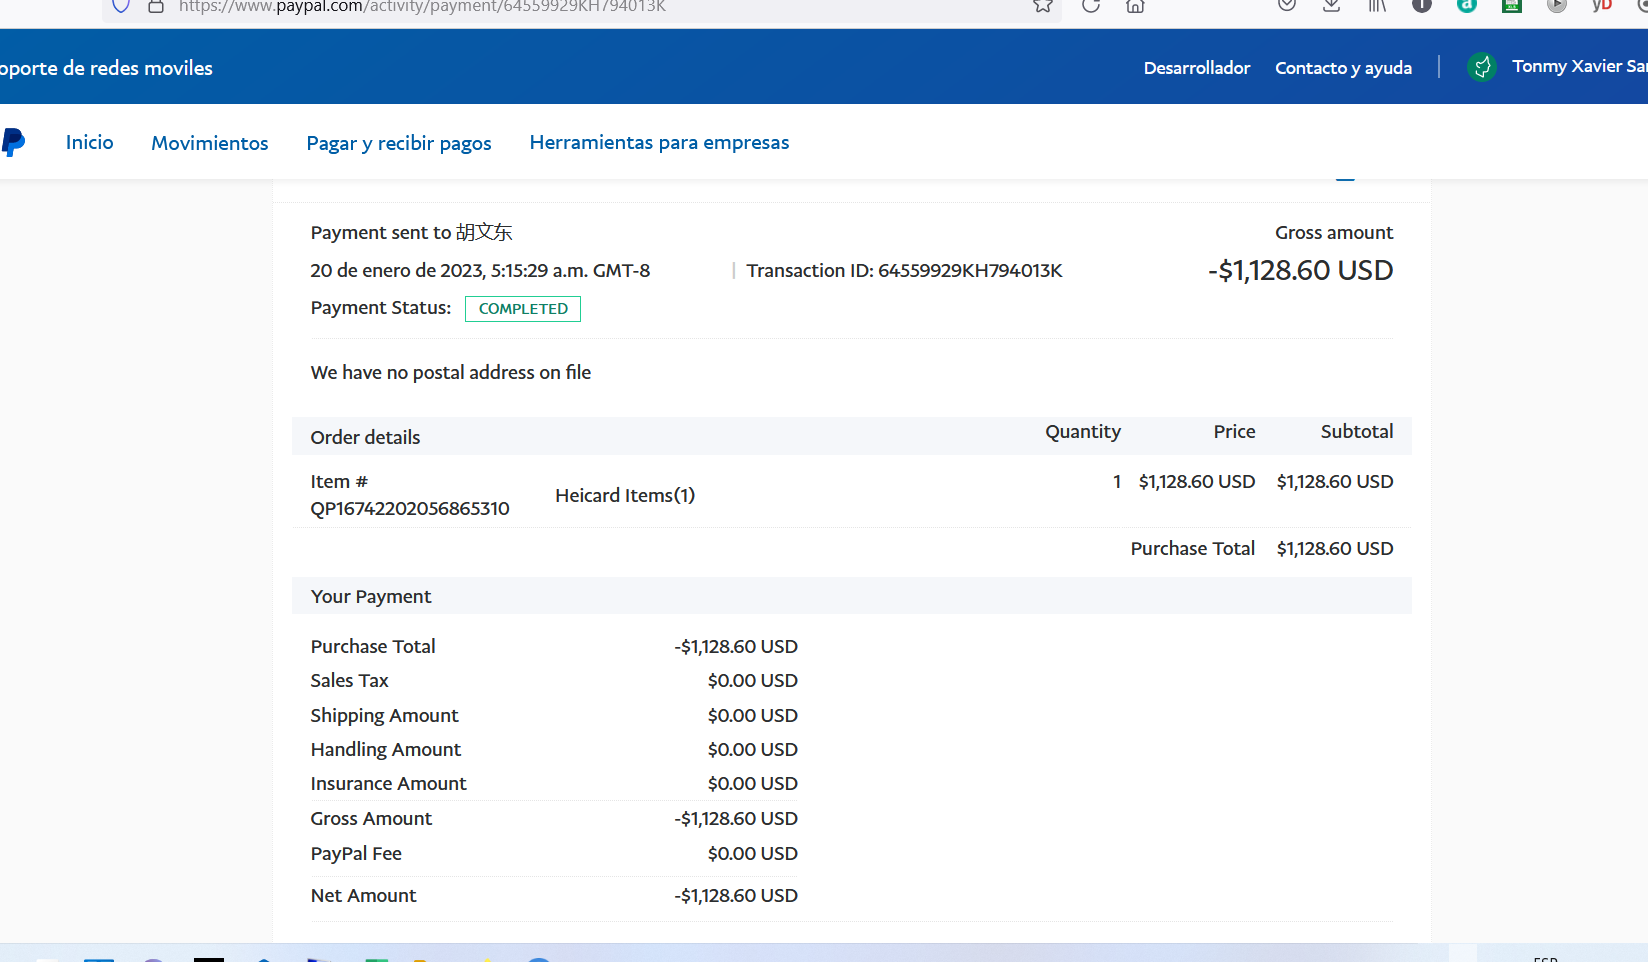Viewport: 1648px width, 962px height.
Task: Open the browser library icon
Action: click(x=1377, y=6)
